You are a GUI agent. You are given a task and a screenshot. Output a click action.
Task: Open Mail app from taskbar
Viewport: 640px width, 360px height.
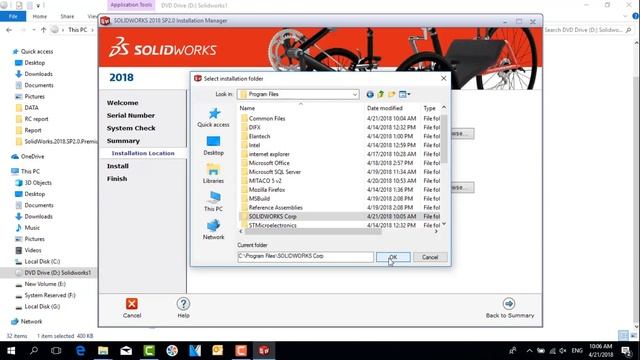(126, 351)
